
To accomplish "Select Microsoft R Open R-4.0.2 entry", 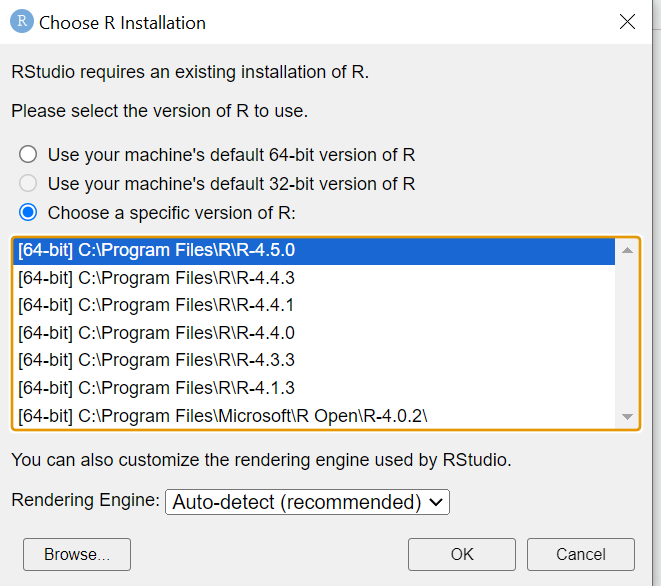I will coord(230,415).
